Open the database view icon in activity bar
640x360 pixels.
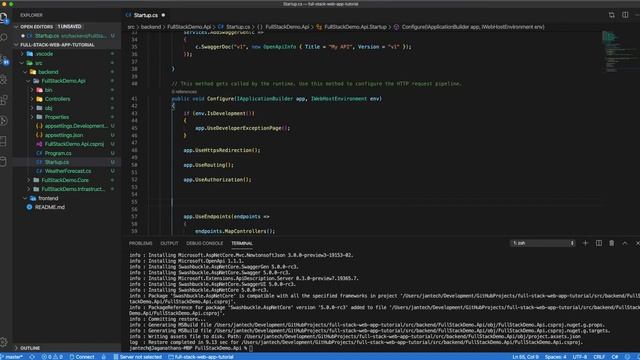pyautogui.click(x=4, y=162)
